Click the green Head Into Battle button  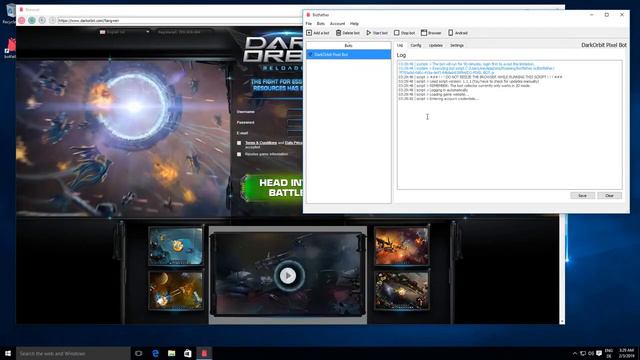pos(273,188)
